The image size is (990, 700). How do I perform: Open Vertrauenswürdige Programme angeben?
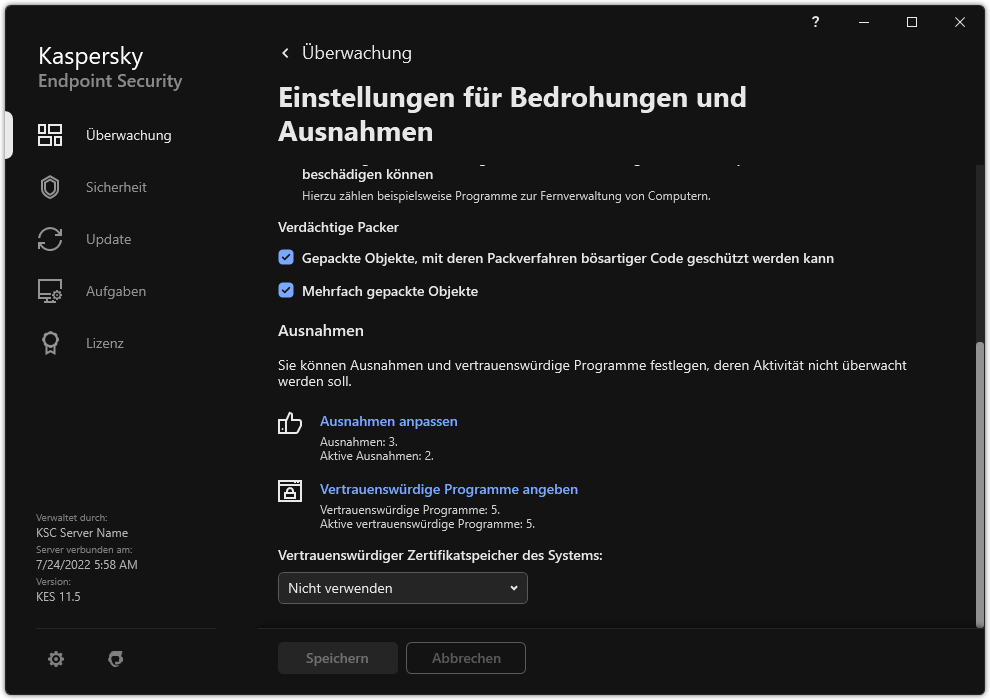pyautogui.click(x=448, y=489)
